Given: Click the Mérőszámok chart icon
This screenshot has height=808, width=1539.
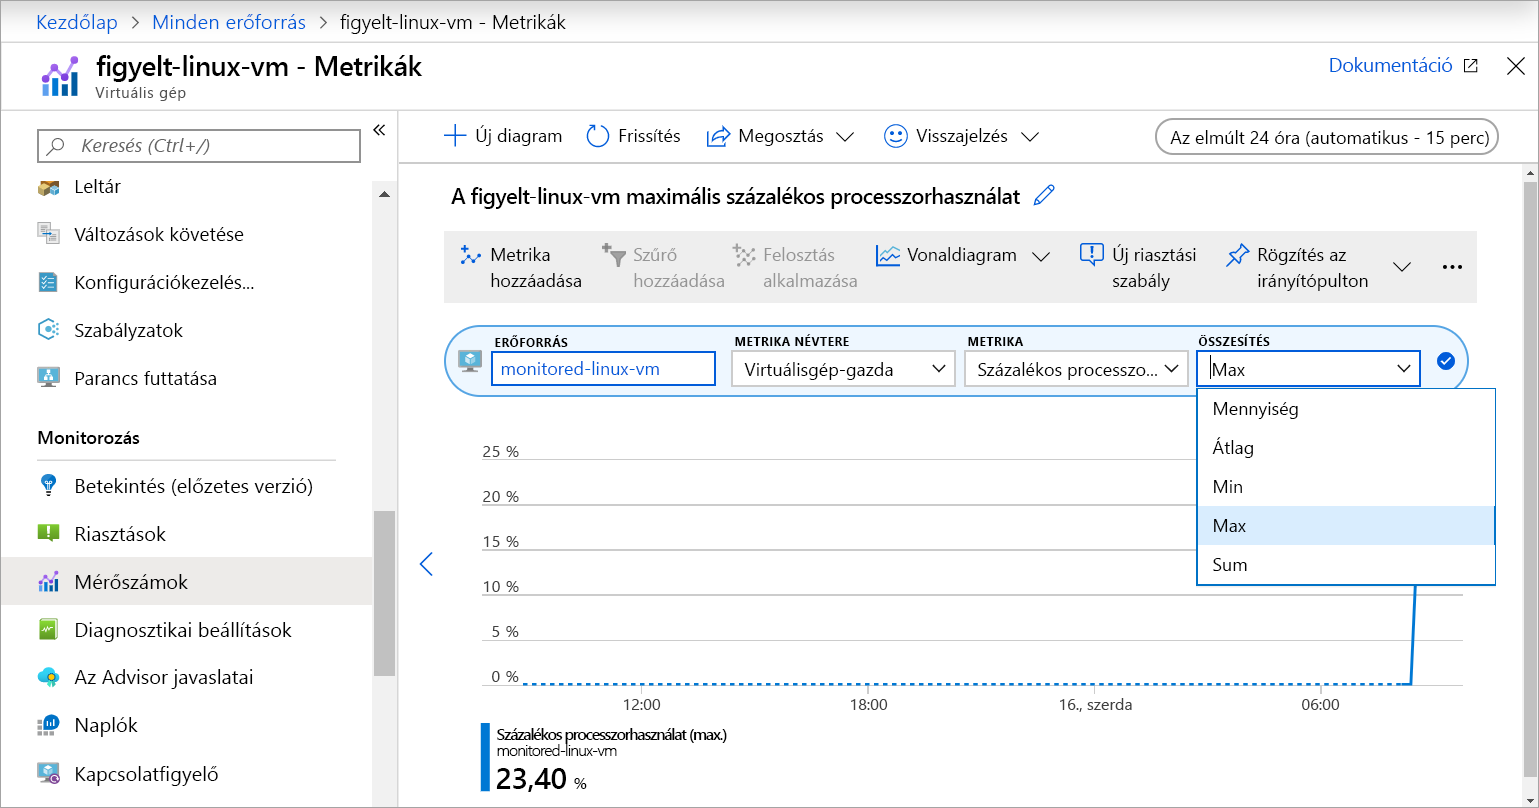Looking at the screenshot, I should pyautogui.click(x=48, y=582).
